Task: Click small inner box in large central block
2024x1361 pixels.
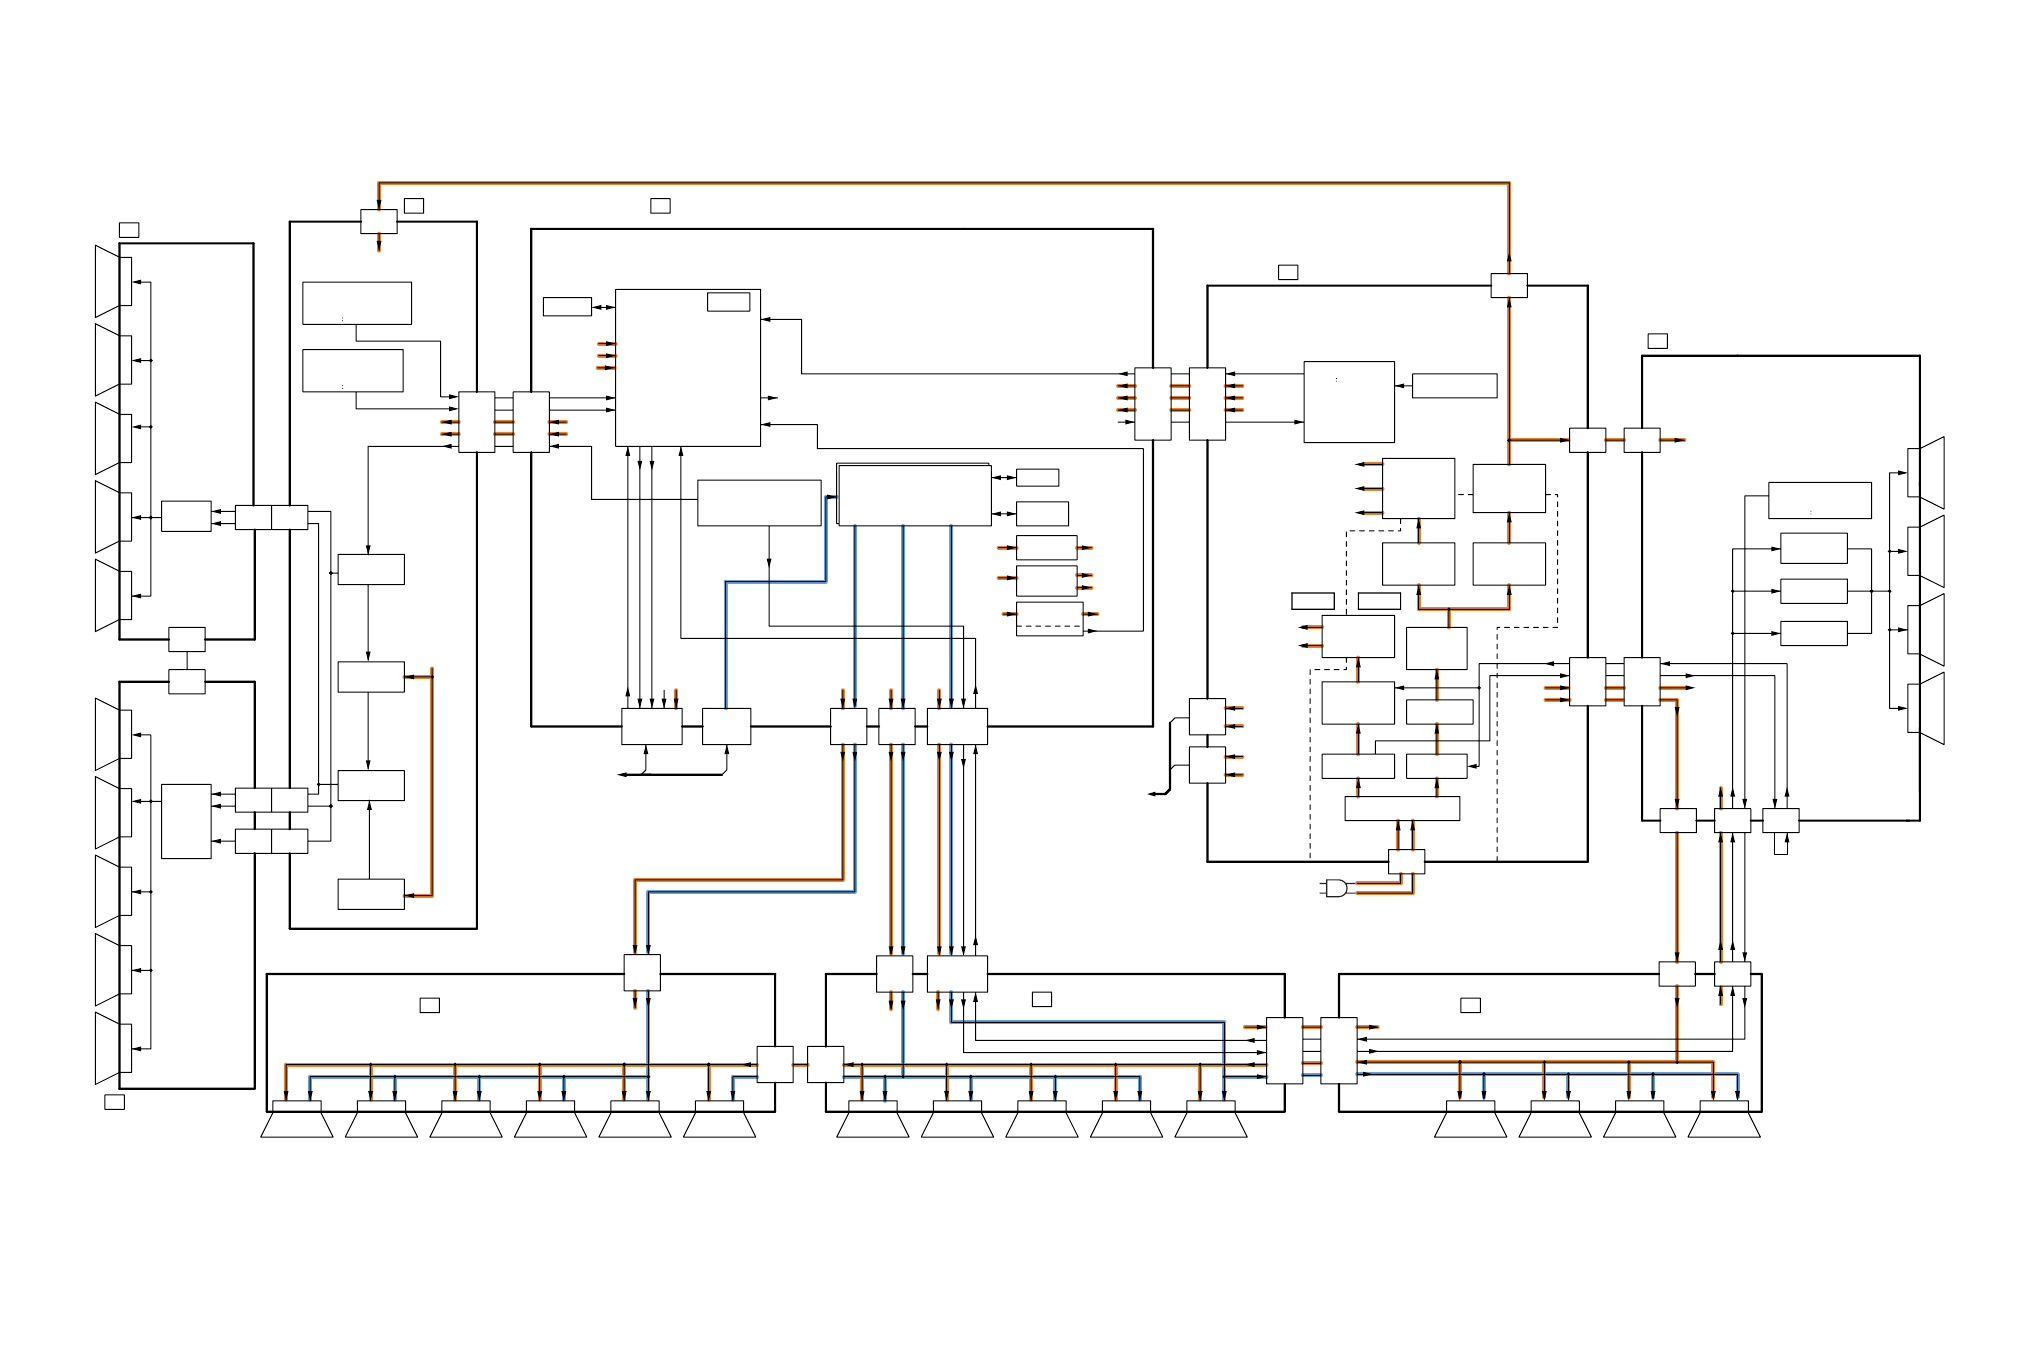Action: click(728, 302)
